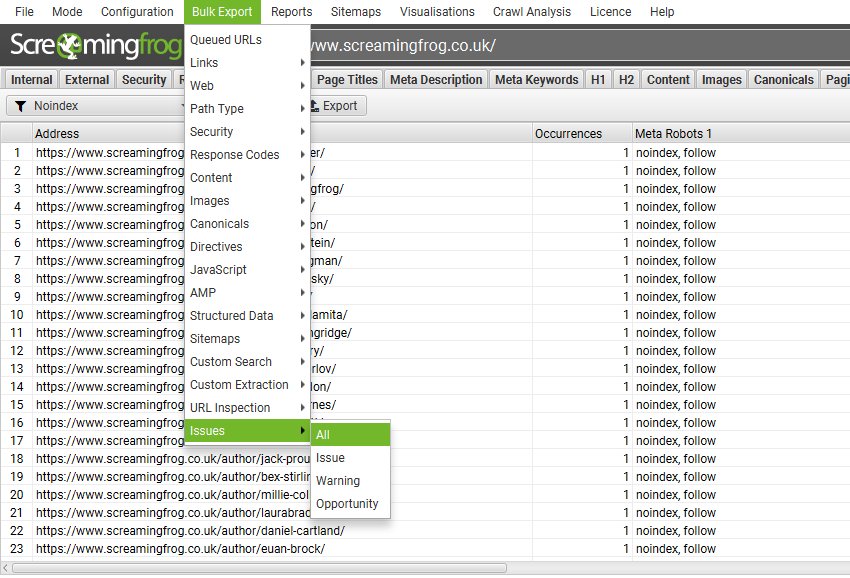Expand the Images submenu in the menu
The height and width of the screenshot is (578, 850).
pos(247,201)
